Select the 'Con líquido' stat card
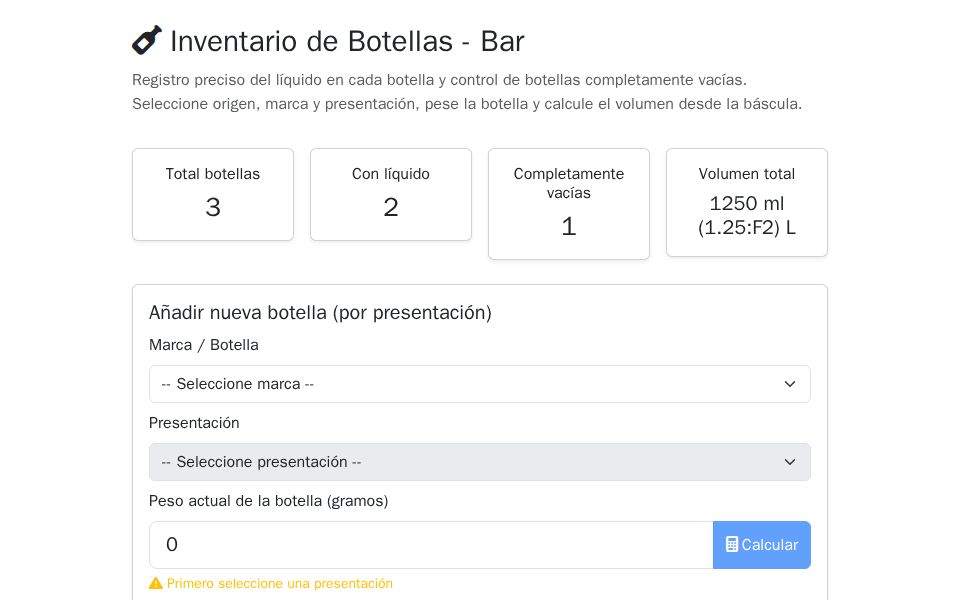 pyautogui.click(x=391, y=194)
